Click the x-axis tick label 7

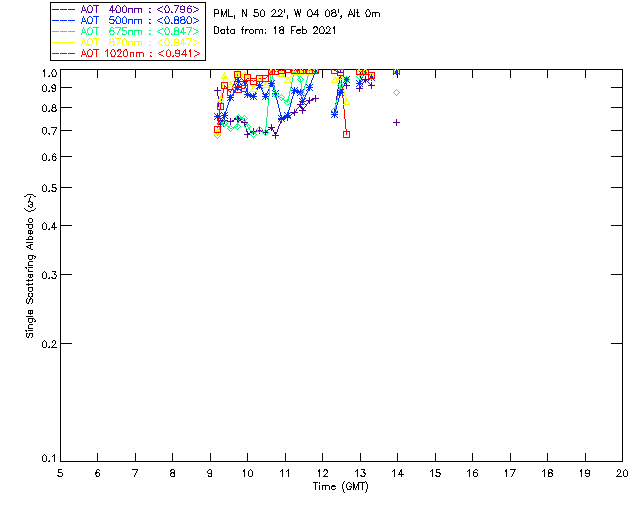135,473
